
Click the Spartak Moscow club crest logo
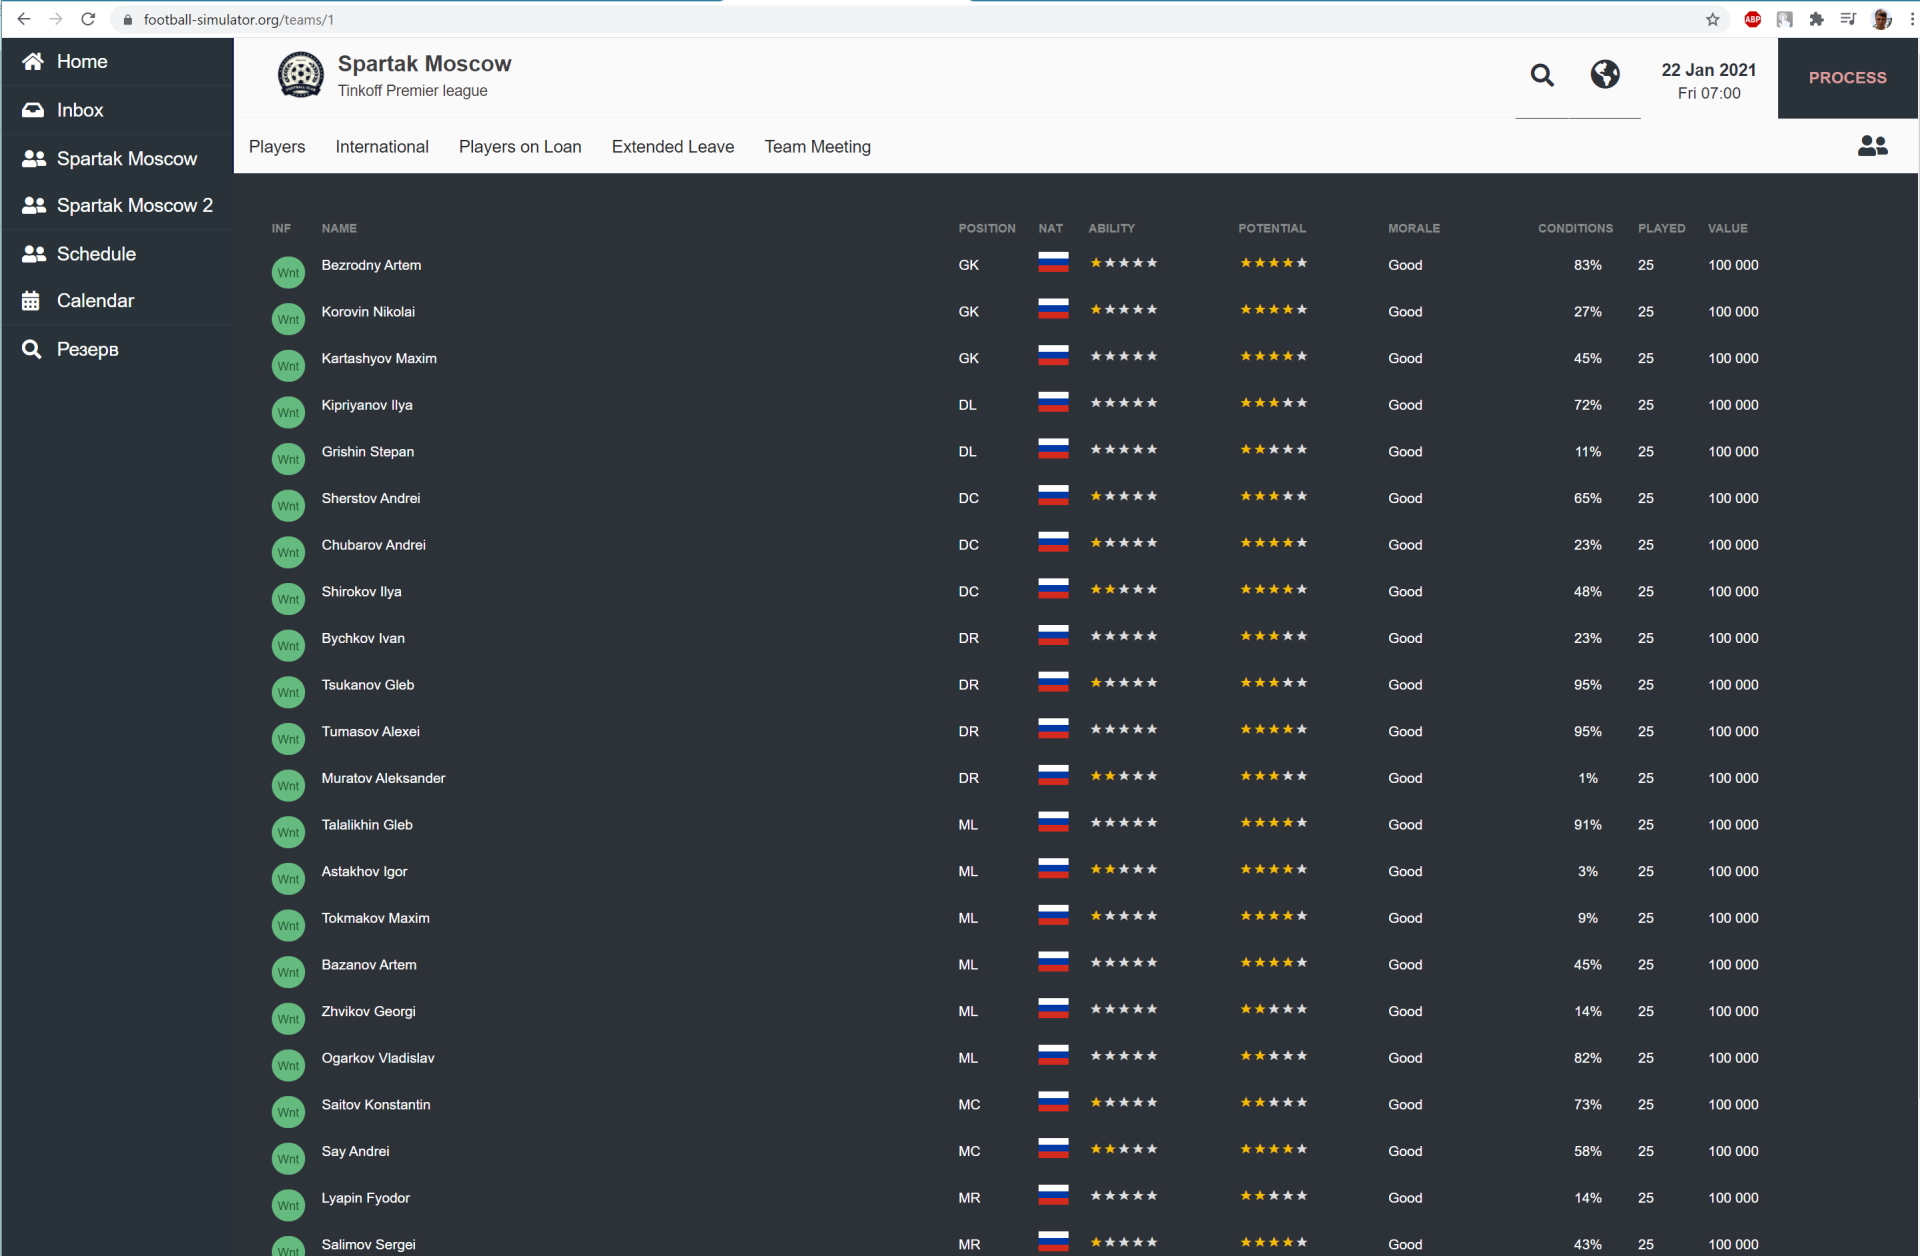pos(300,76)
